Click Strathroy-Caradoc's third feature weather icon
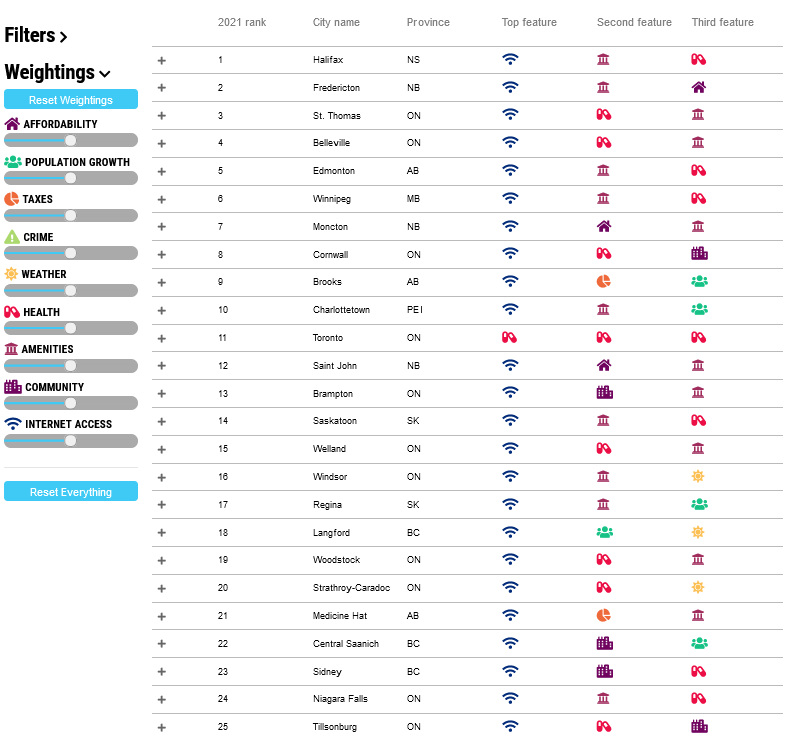This screenshot has width=793, height=737. click(698, 587)
